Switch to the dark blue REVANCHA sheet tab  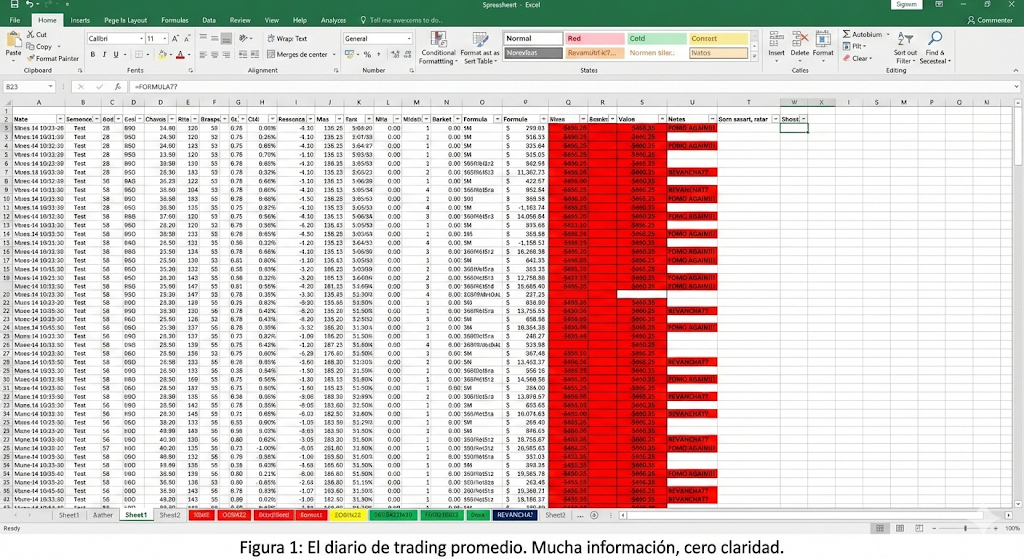pos(516,515)
